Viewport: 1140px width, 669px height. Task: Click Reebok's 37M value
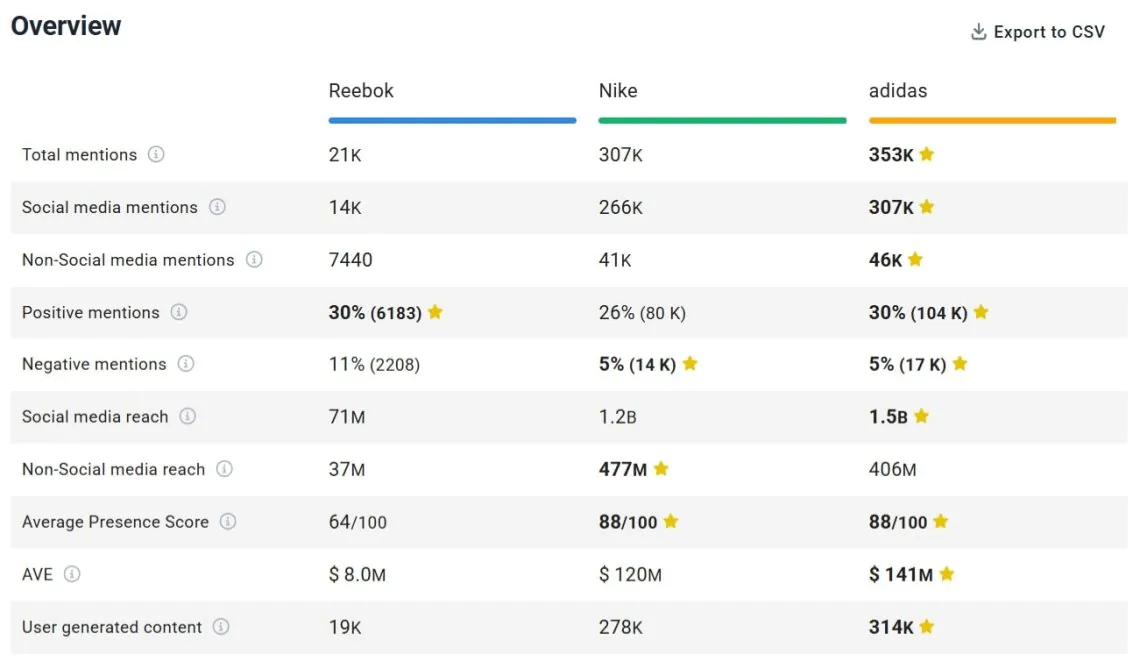tap(347, 469)
